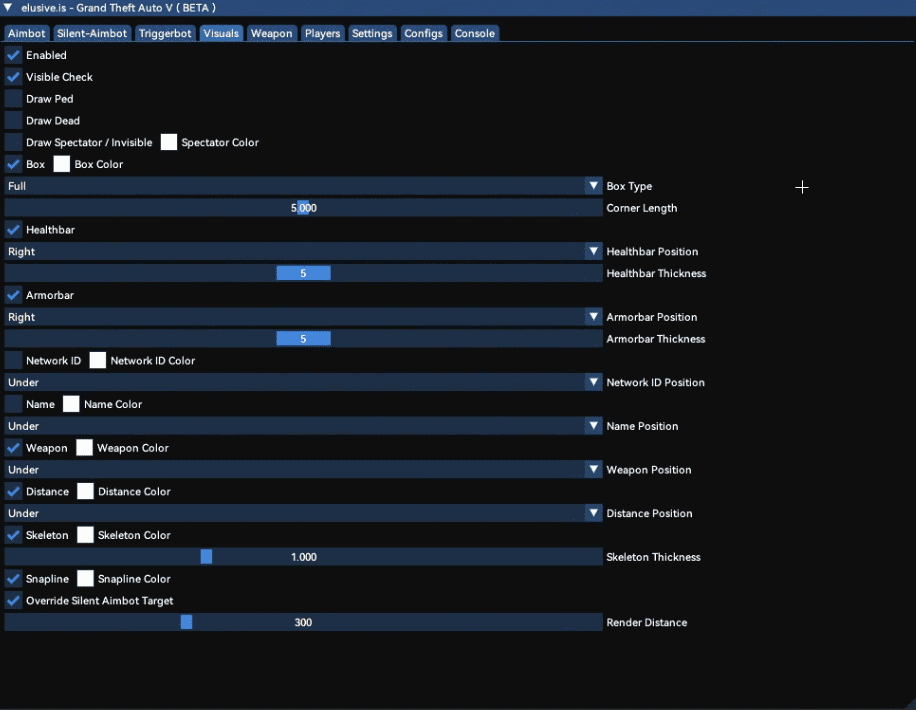This screenshot has height=710, width=916.
Task: Disable the Box checkbox
Action: click(x=13, y=164)
